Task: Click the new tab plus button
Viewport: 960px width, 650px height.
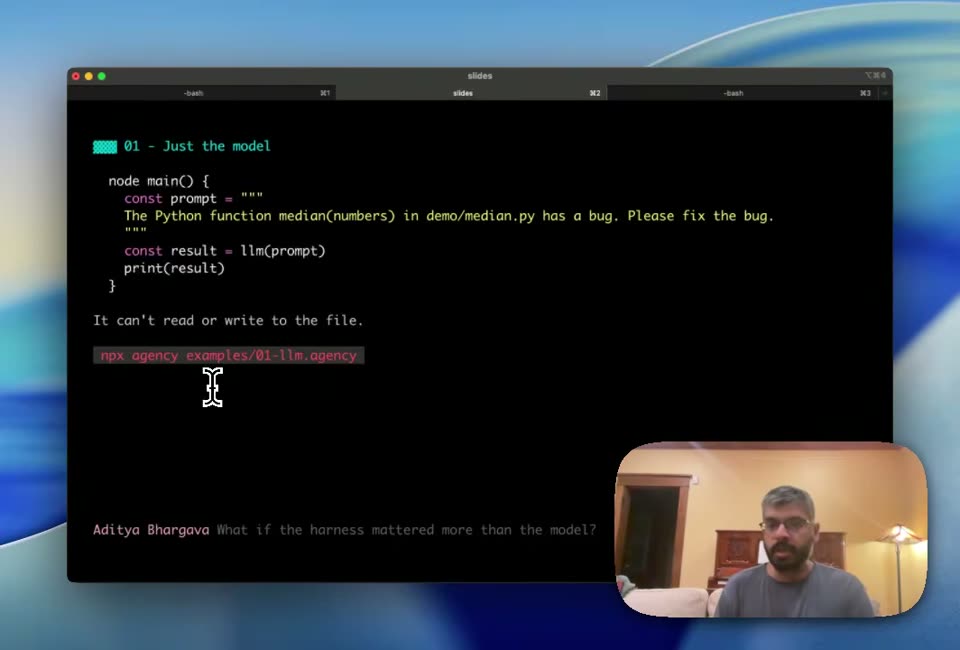Action: pyautogui.click(x=885, y=93)
